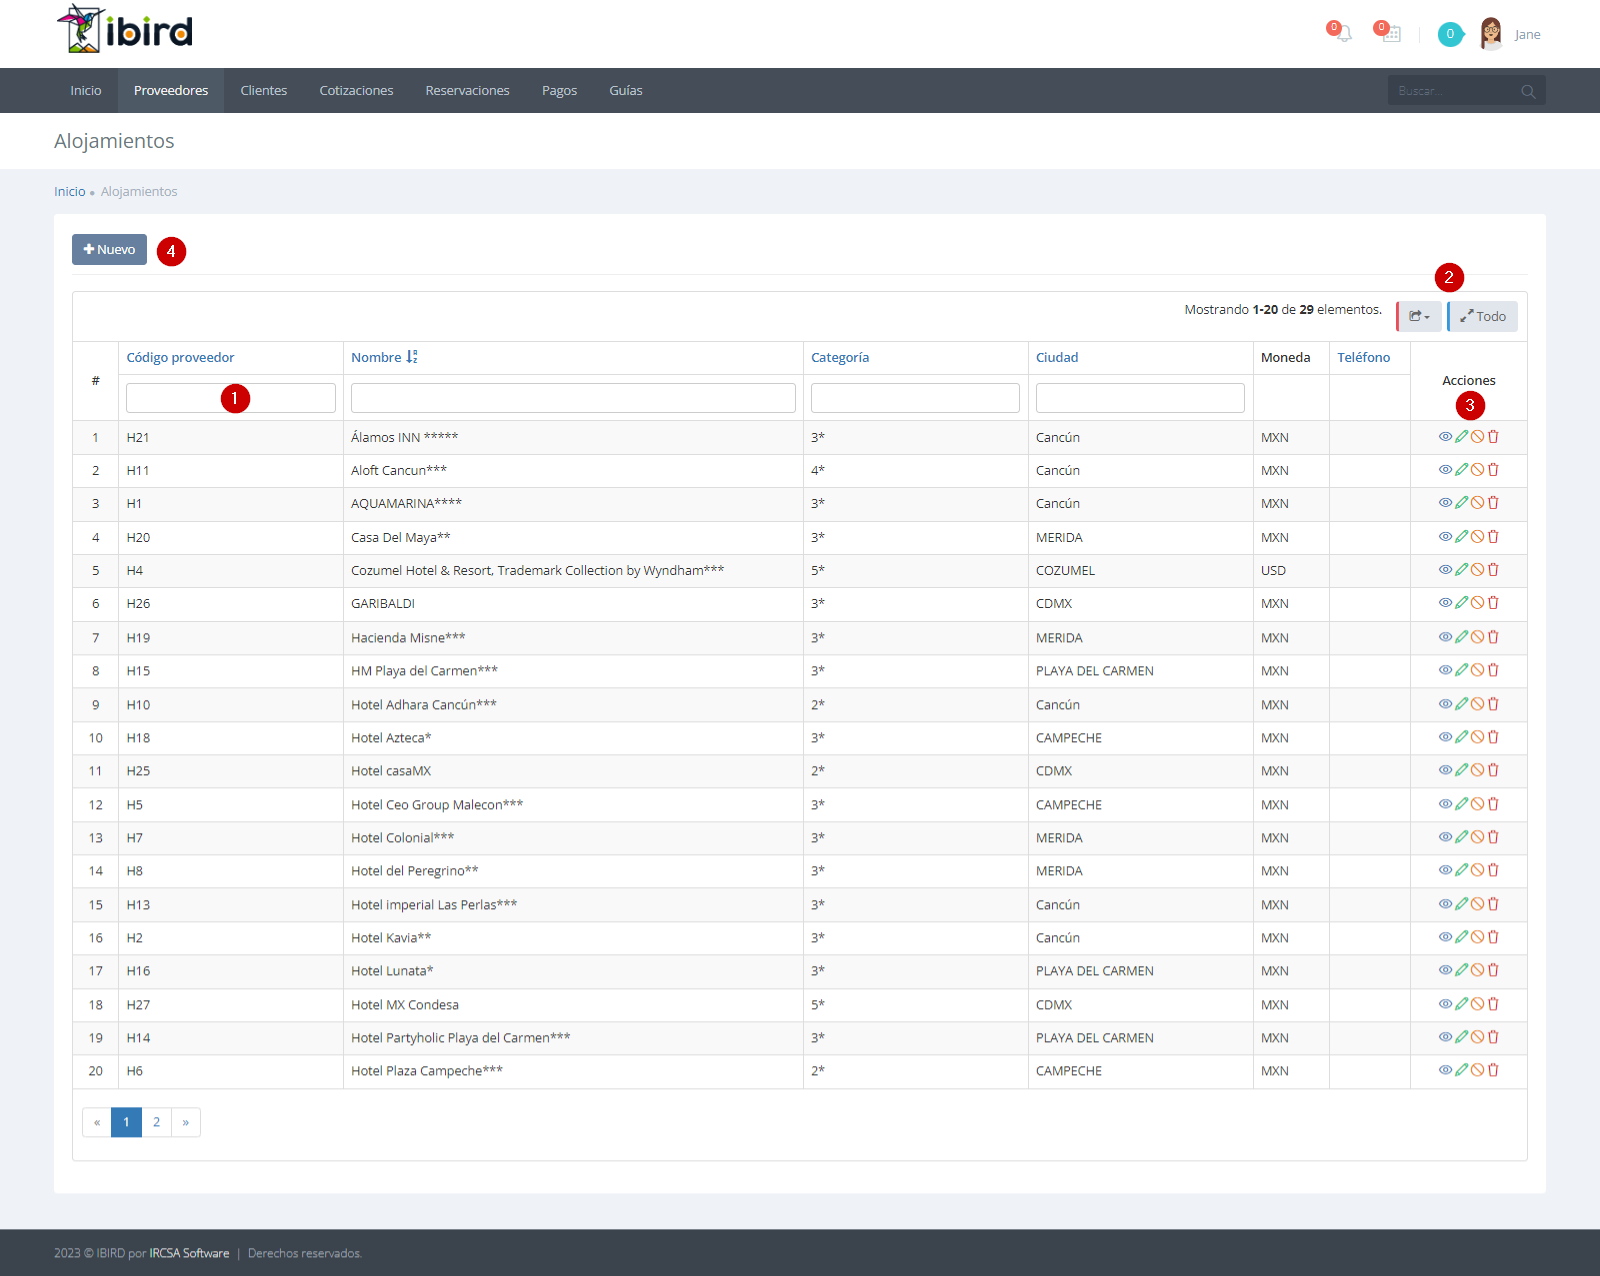The height and width of the screenshot is (1276, 1600).
Task: Click the search magnifier icon
Action: tap(1528, 91)
